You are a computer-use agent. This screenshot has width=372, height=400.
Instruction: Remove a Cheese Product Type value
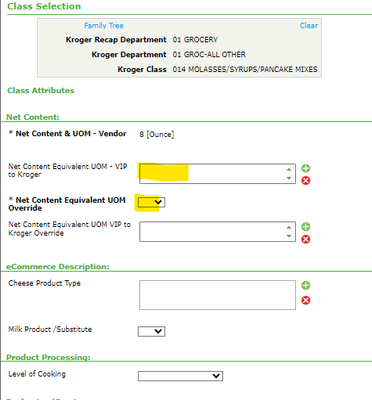coord(306,300)
